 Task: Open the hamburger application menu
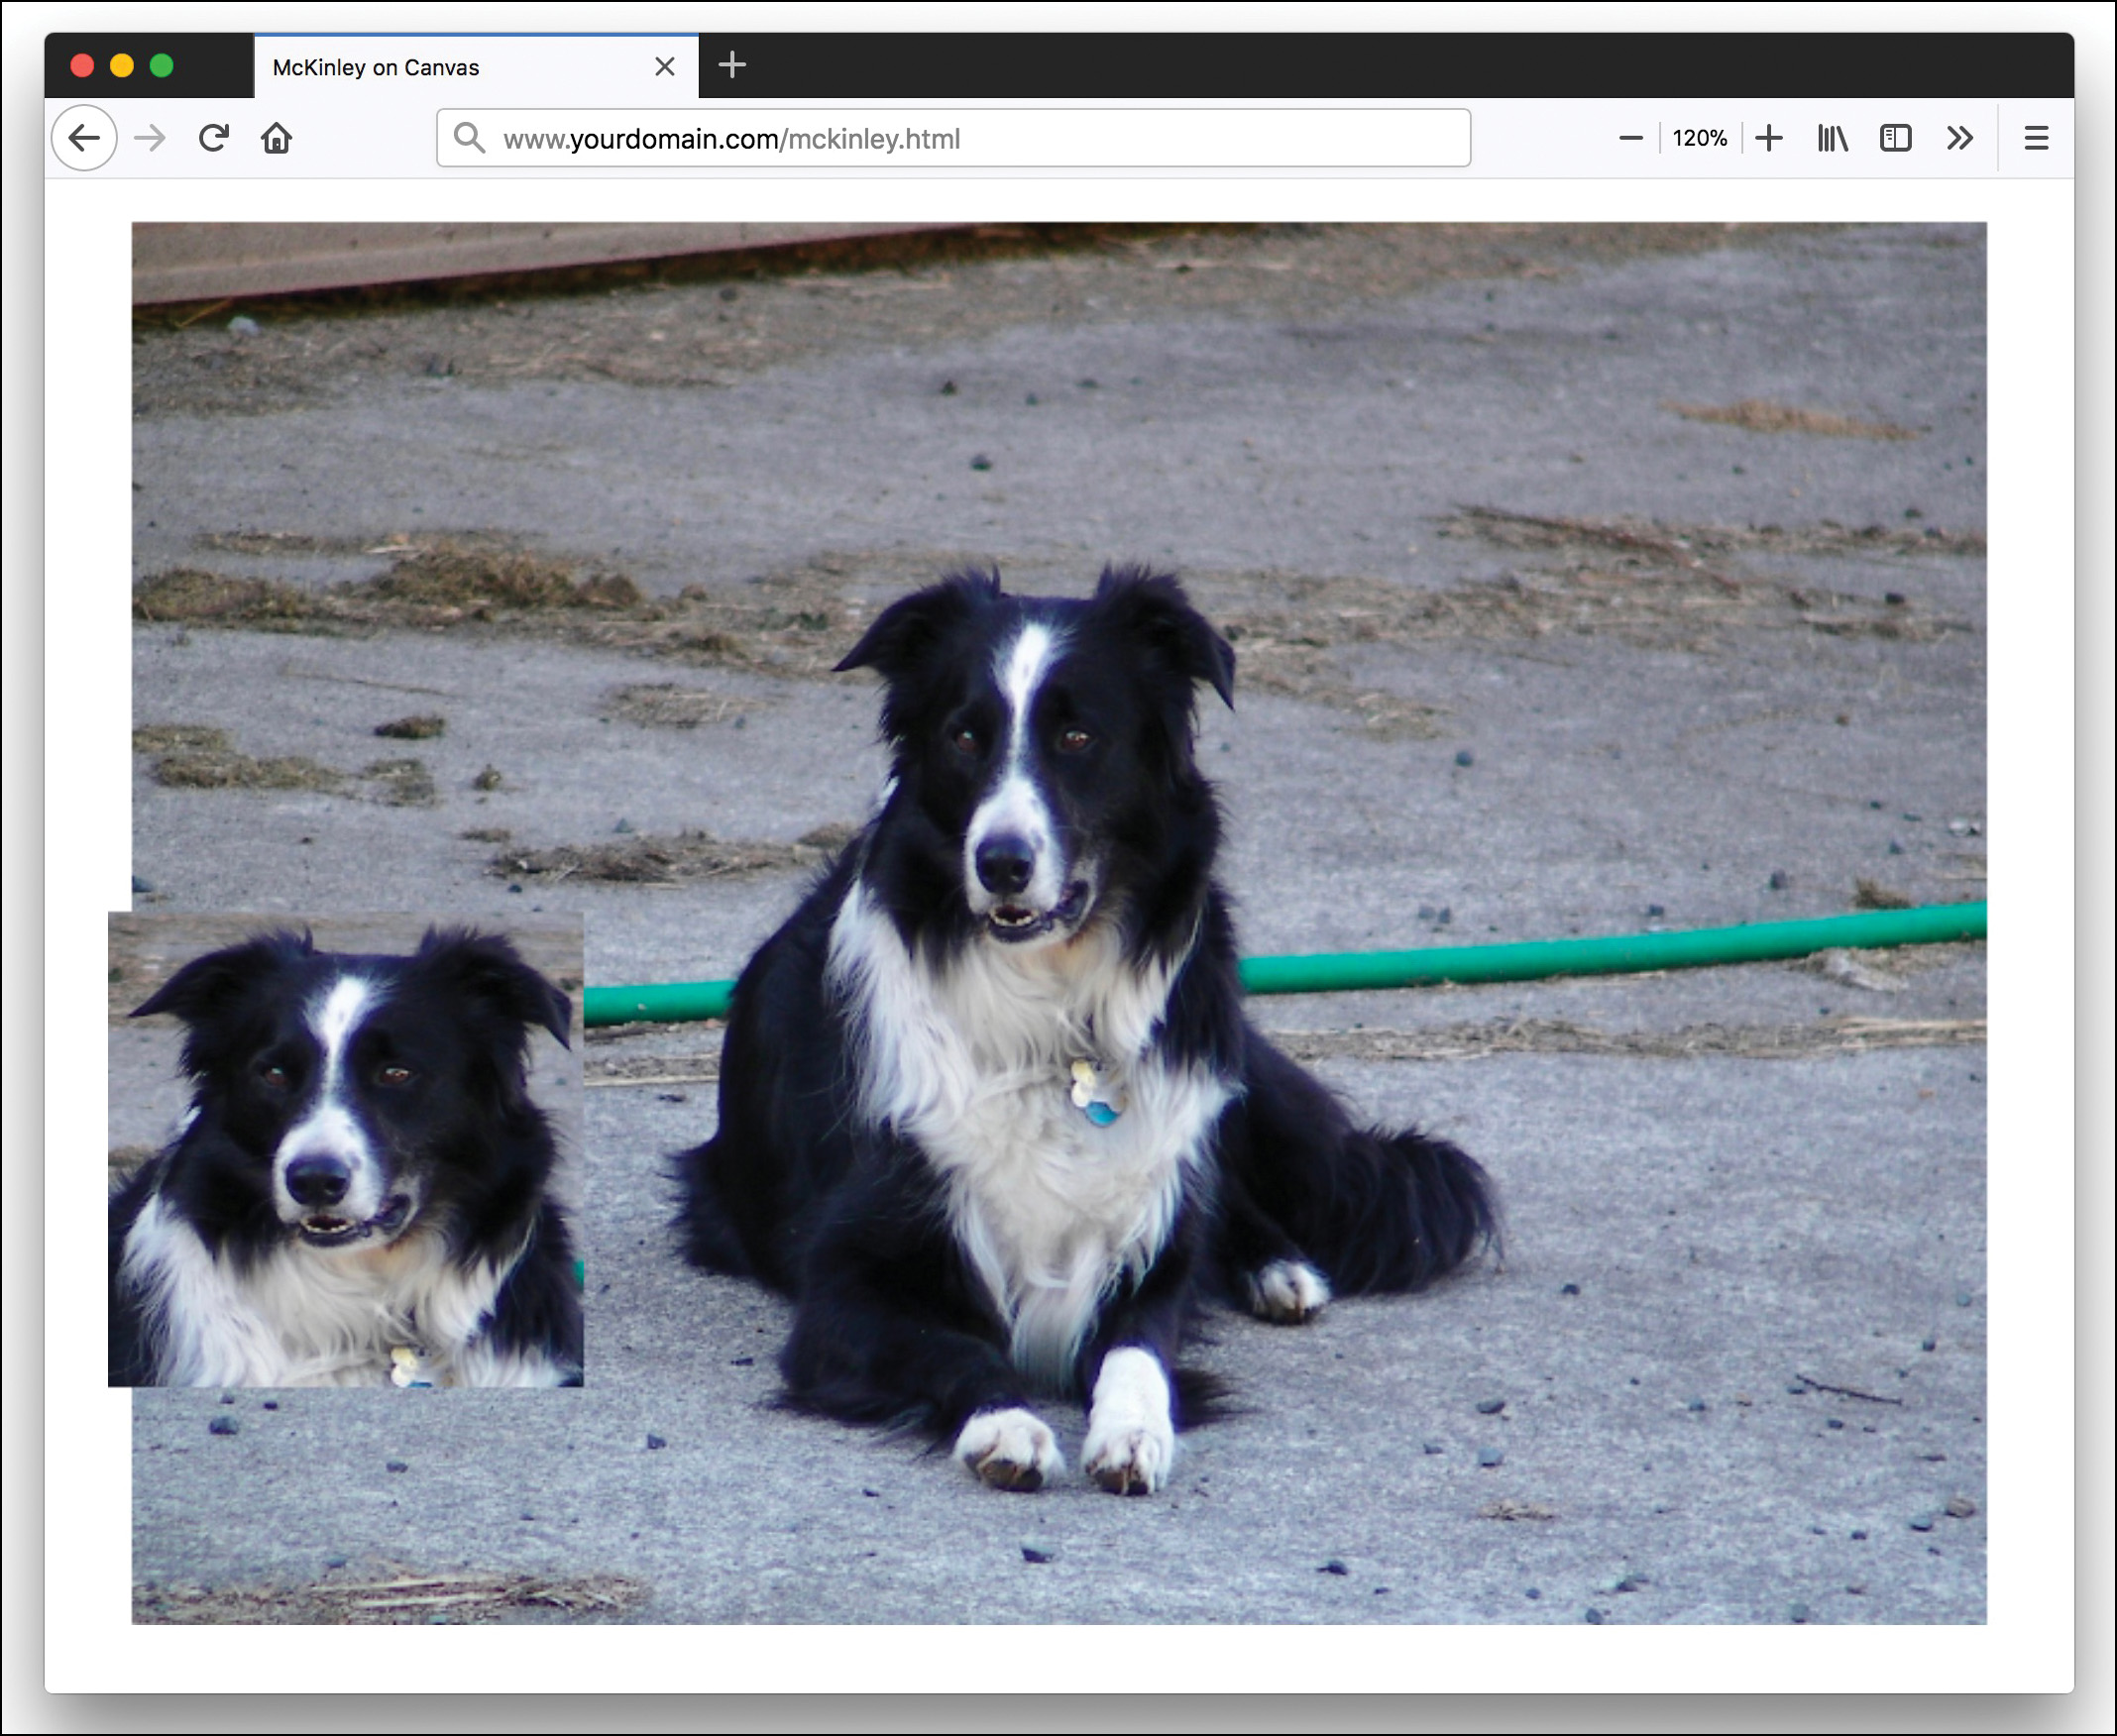2036,138
